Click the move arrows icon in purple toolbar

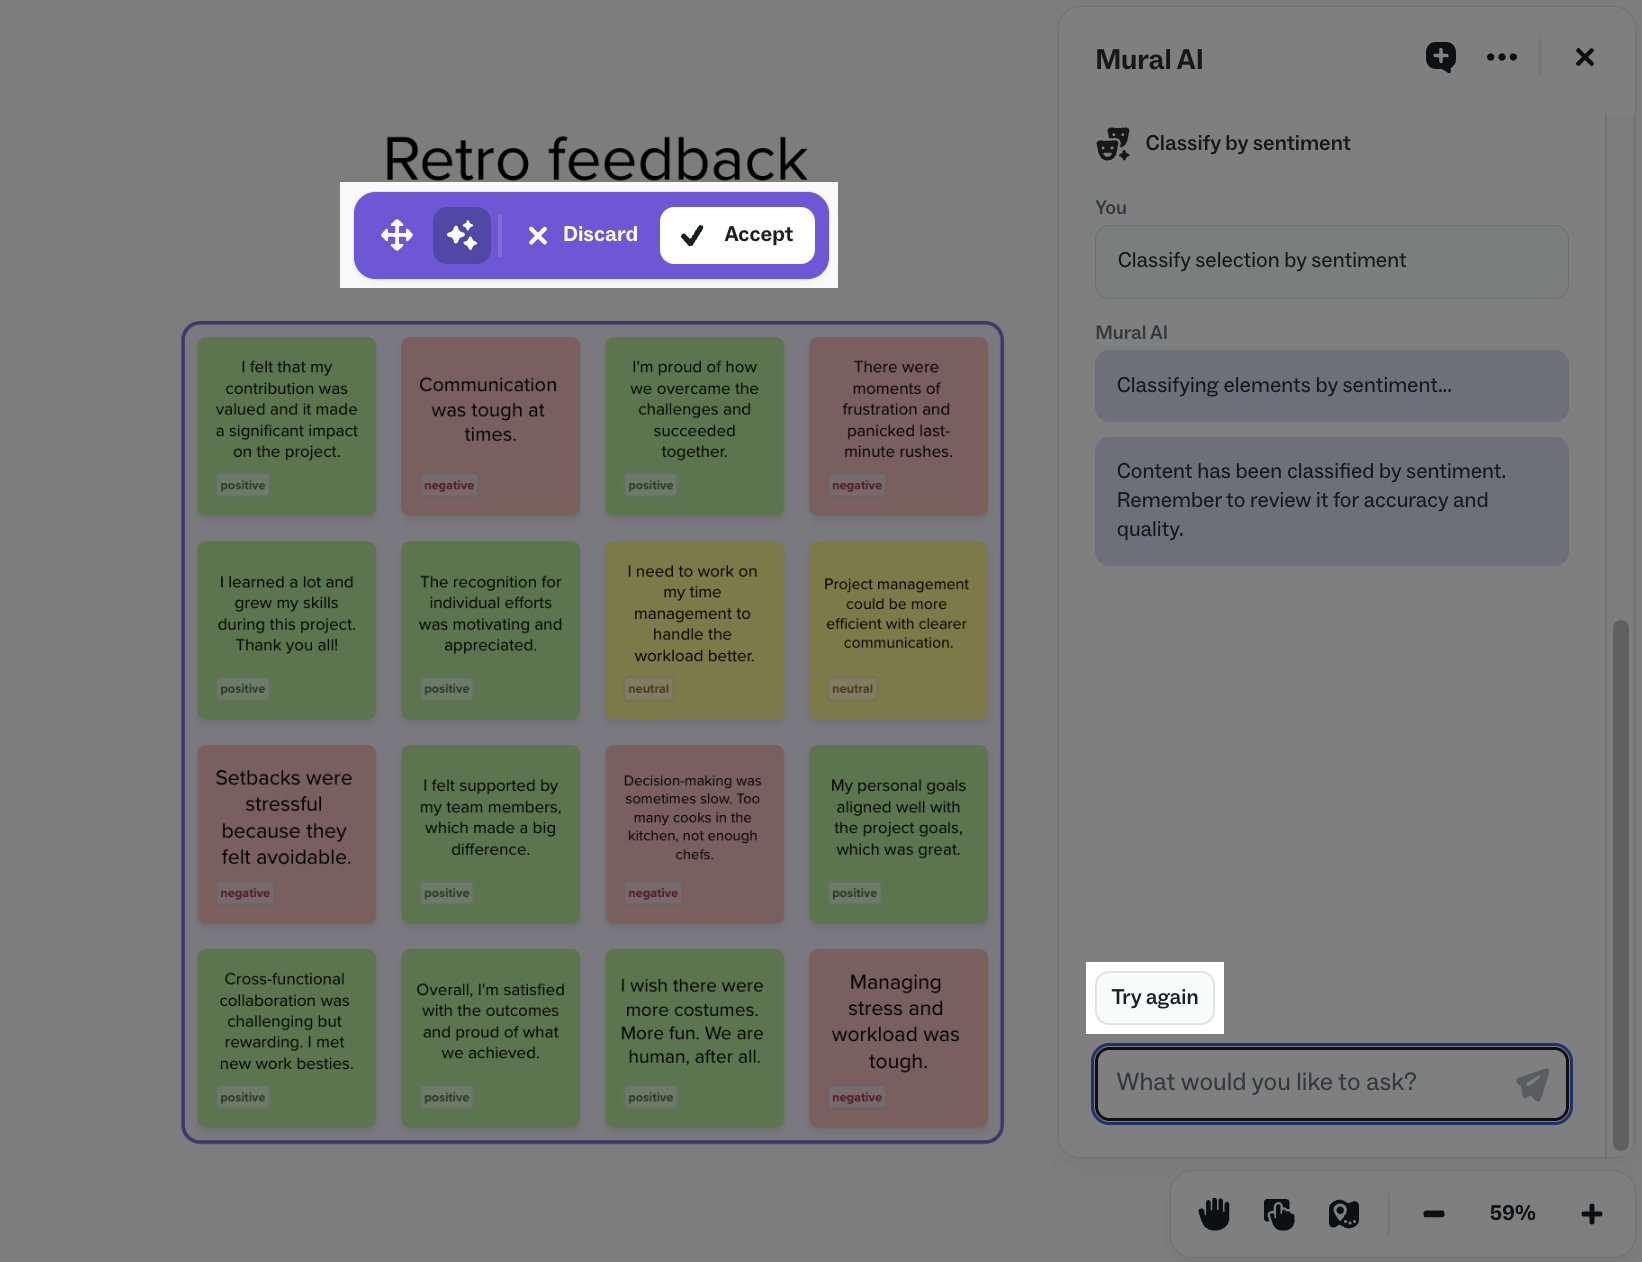(x=397, y=235)
